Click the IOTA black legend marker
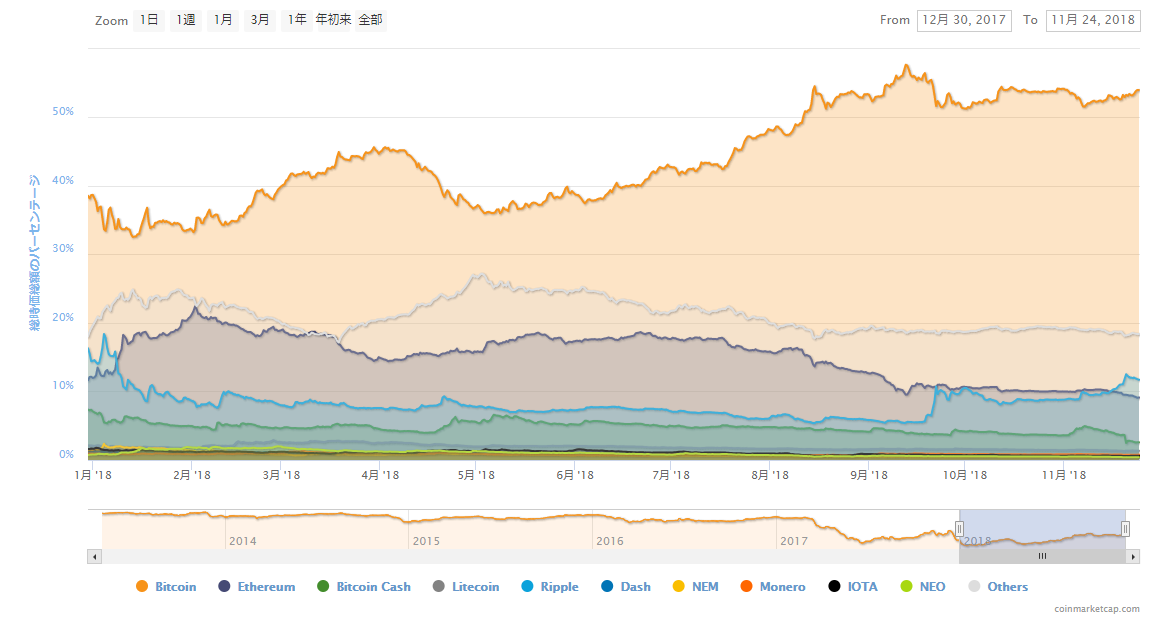This screenshot has height=627, width=1159. point(835,587)
